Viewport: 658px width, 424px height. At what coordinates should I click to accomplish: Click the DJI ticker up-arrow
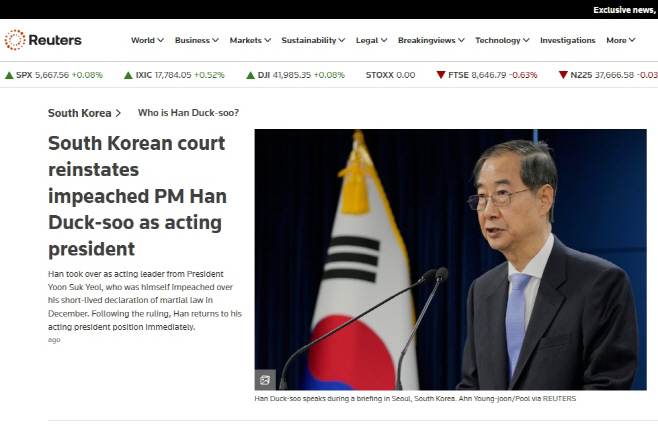251,75
